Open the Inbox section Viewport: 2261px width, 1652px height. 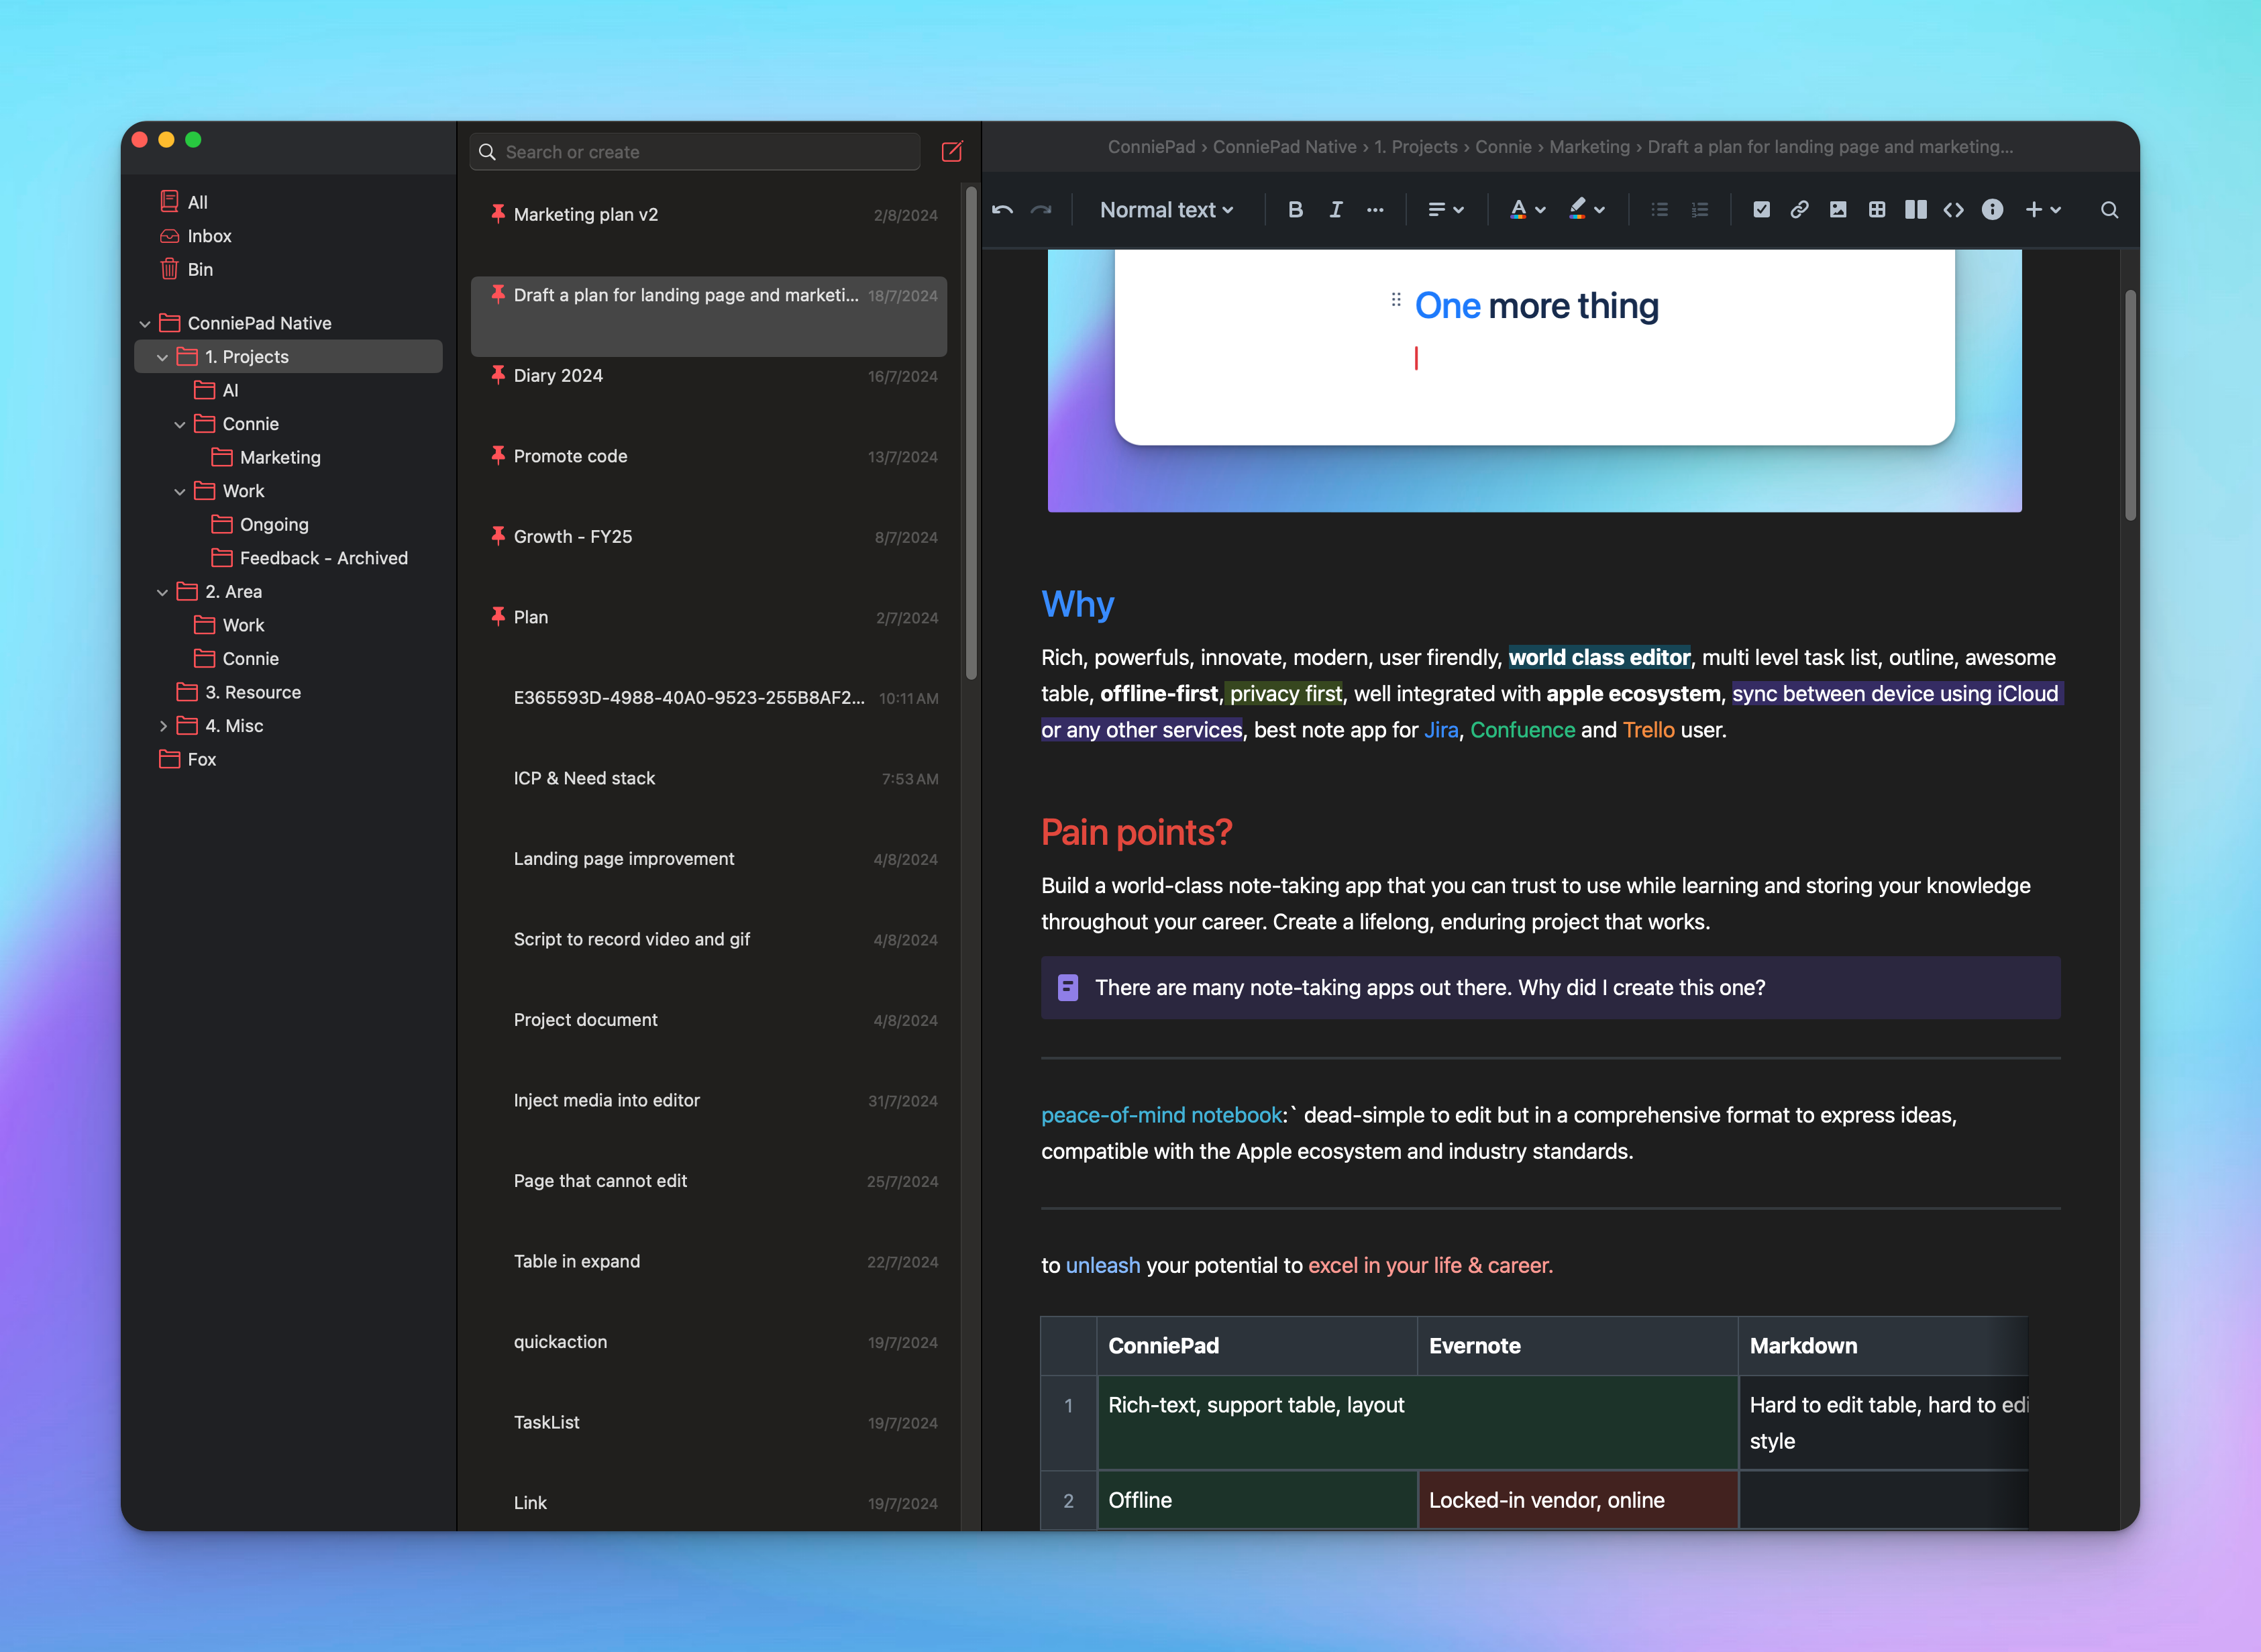pyautogui.click(x=209, y=236)
